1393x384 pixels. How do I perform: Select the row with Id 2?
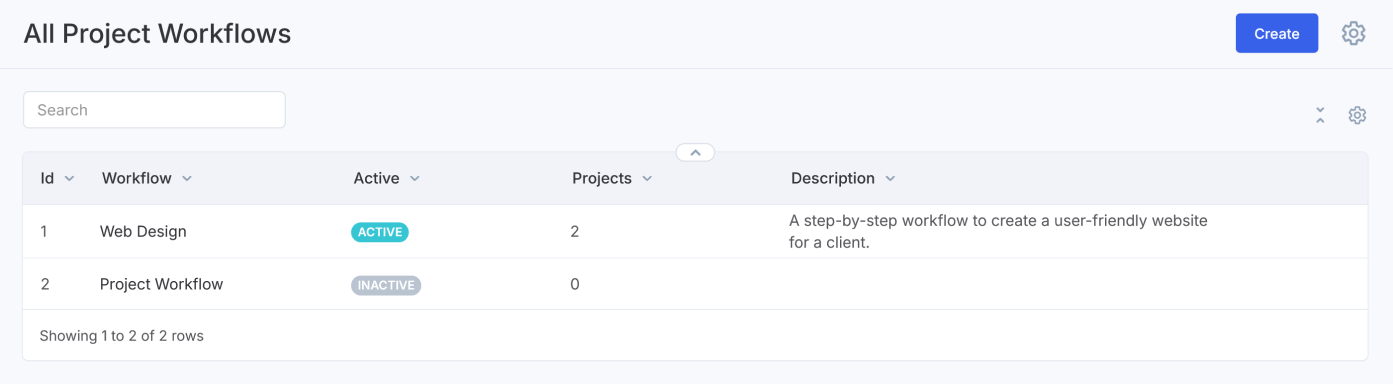click(x=695, y=284)
